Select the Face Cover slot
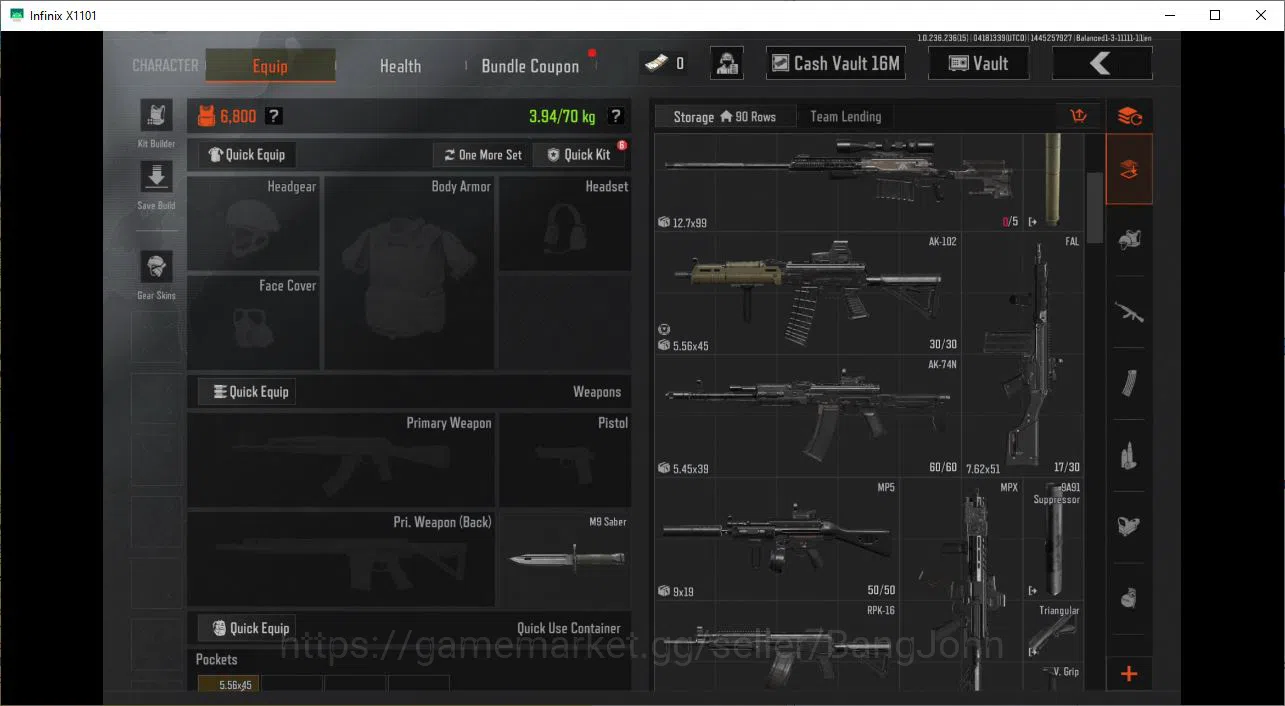This screenshot has width=1285, height=706. [x=254, y=322]
